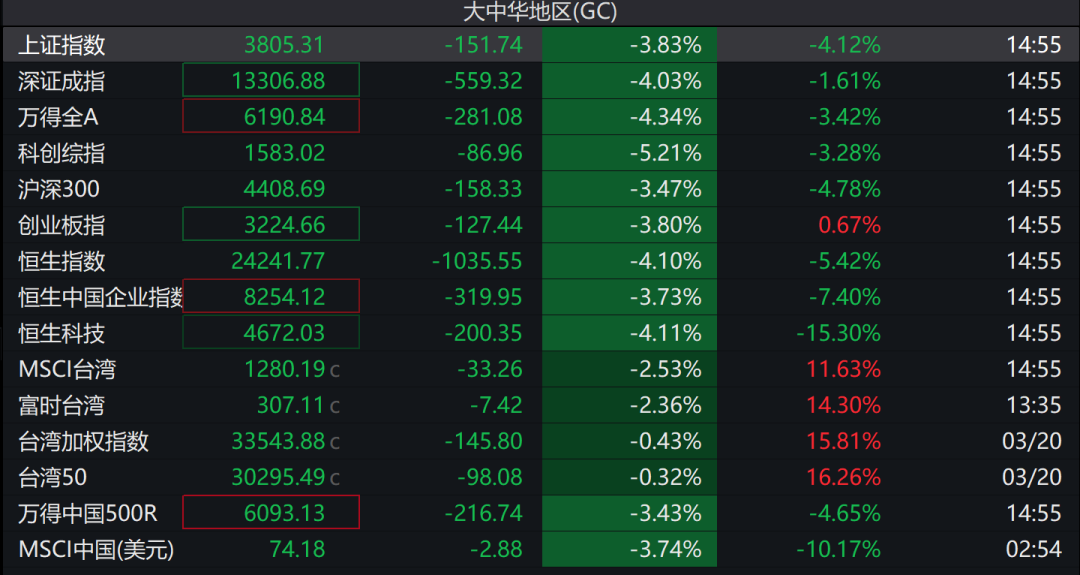The image size is (1080, 575).
Task: Click the 科创综指 -5.21% change cell
Action: [630, 153]
